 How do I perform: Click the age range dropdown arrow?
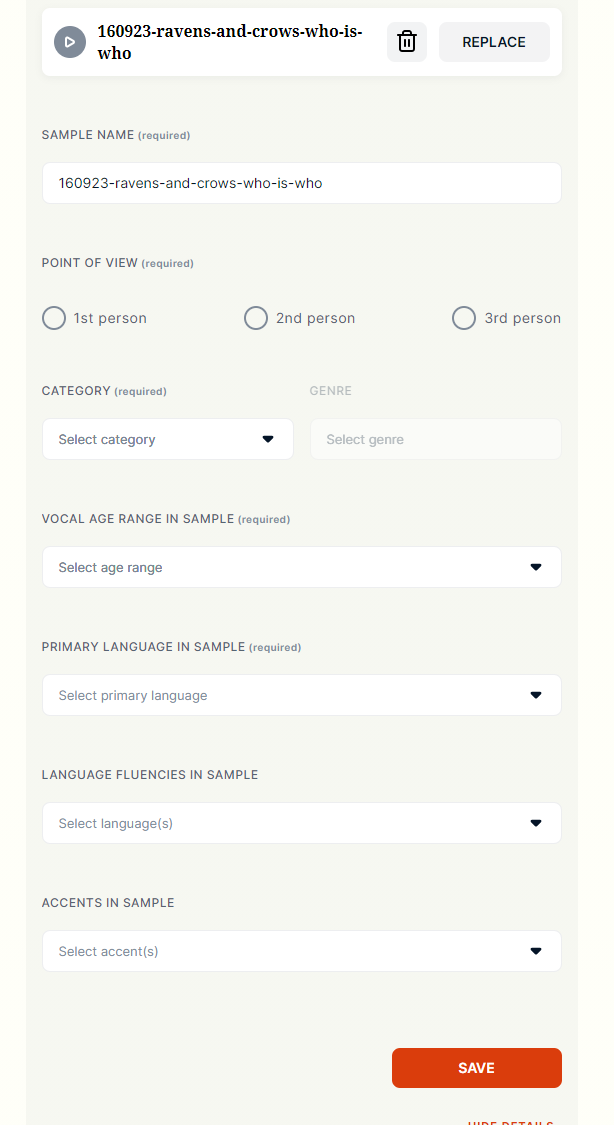(x=536, y=568)
